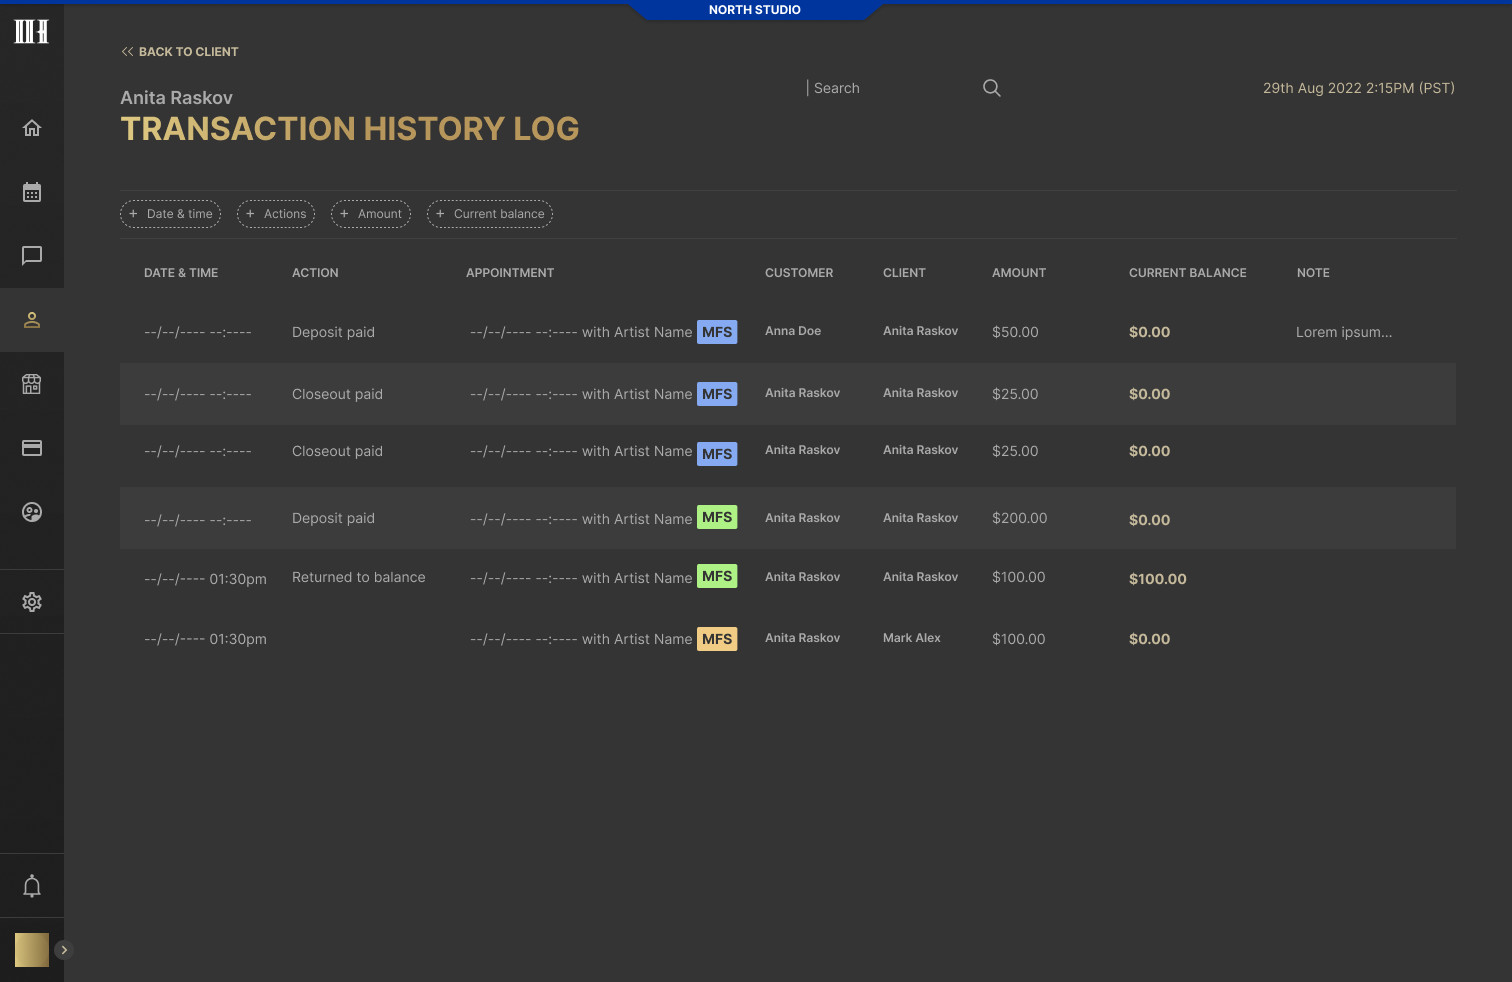Click the gold profile avatar swatch
The height and width of the screenshot is (982, 1512).
[x=32, y=950]
